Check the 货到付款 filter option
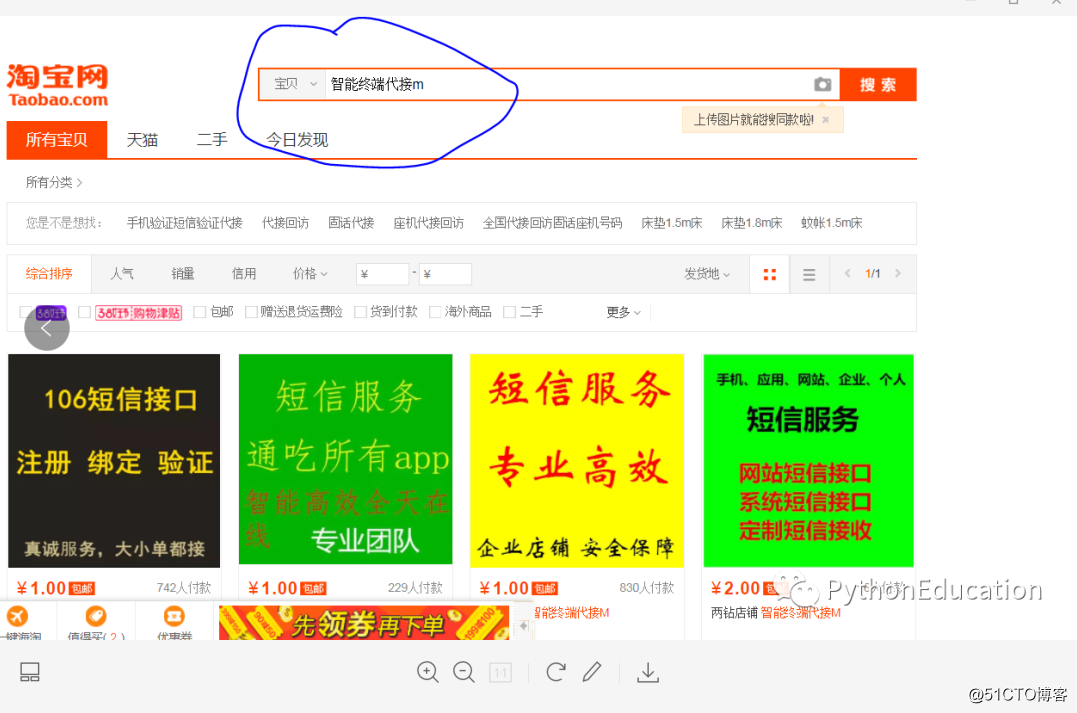 pos(361,311)
